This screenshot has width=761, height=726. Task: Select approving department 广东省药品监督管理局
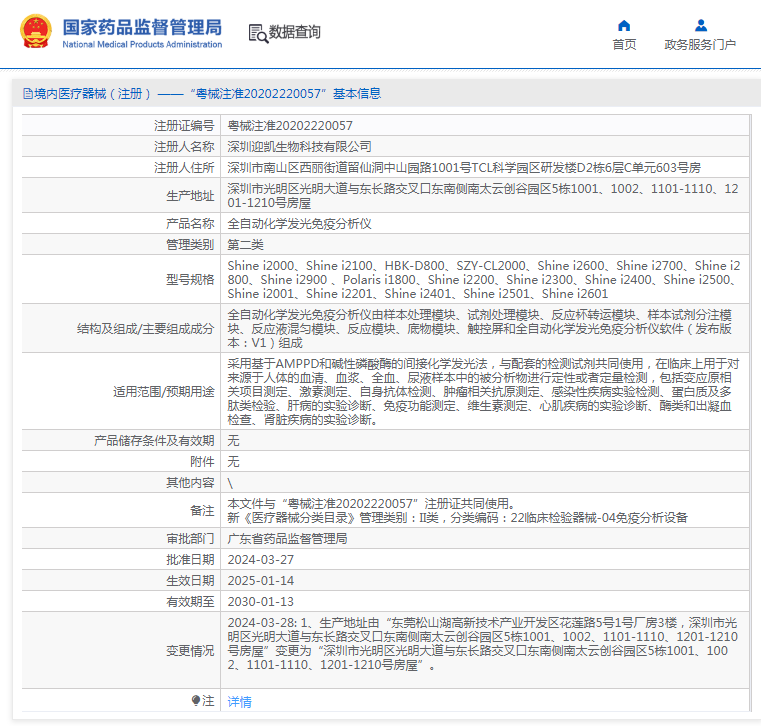tap(287, 539)
